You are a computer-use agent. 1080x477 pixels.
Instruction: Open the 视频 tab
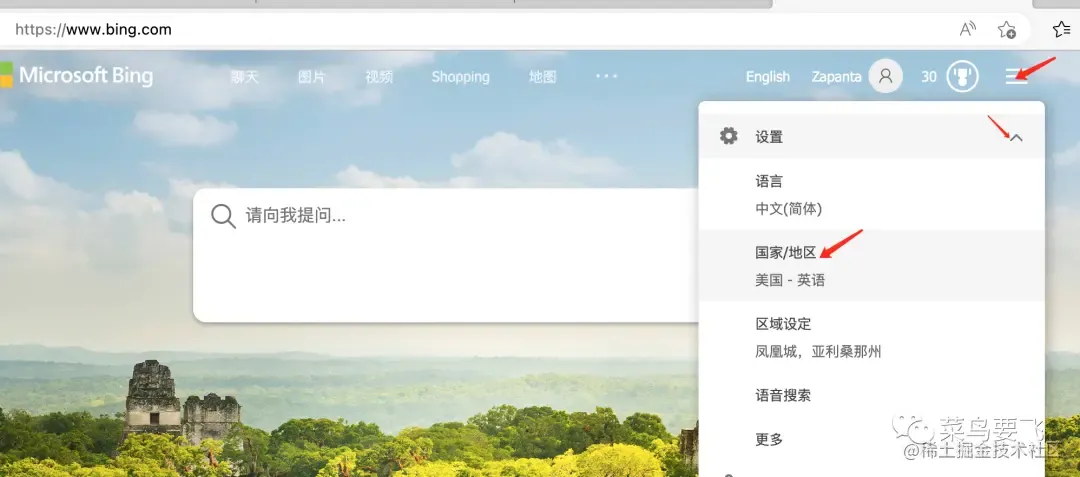(x=379, y=77)
